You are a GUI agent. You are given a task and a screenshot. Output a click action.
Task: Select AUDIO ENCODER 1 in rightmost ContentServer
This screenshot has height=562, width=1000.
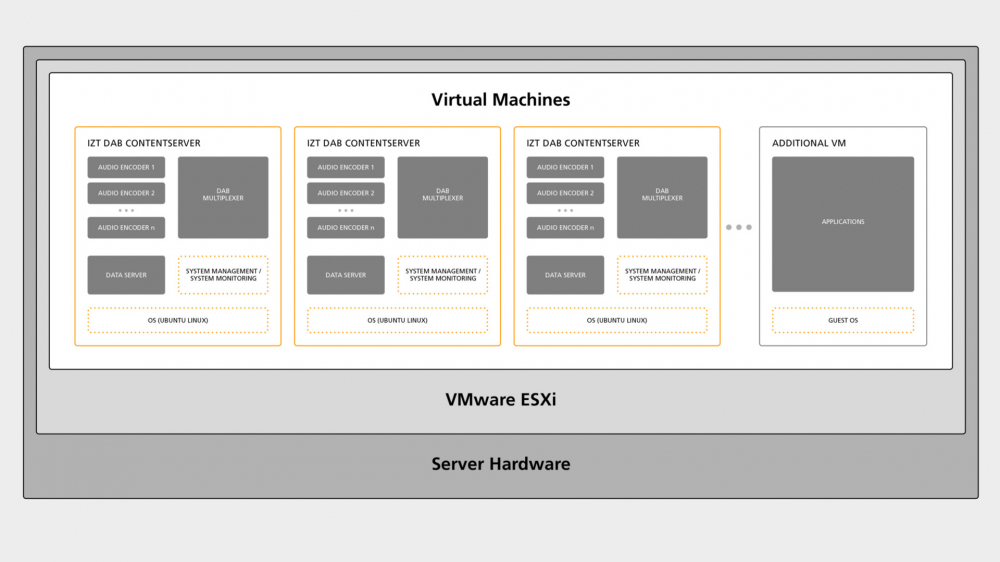click(x=565, y=167)
